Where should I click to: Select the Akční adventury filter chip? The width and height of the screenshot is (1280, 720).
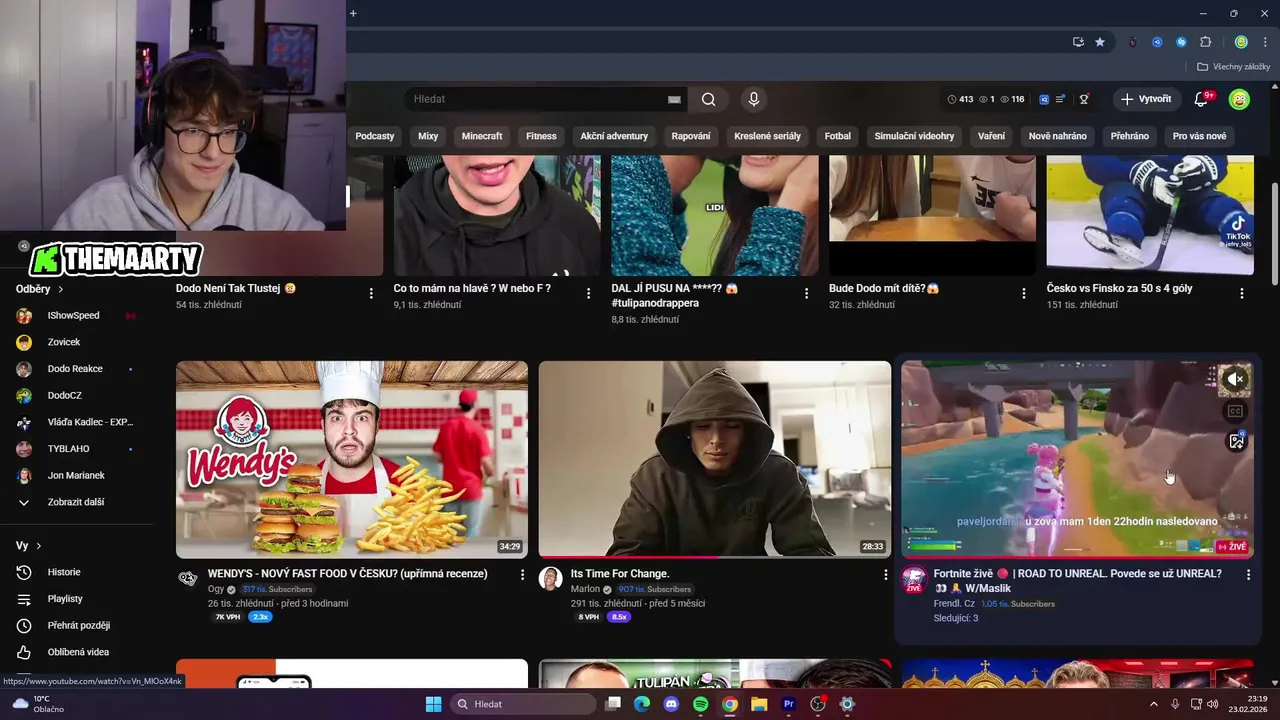point(614,136)
